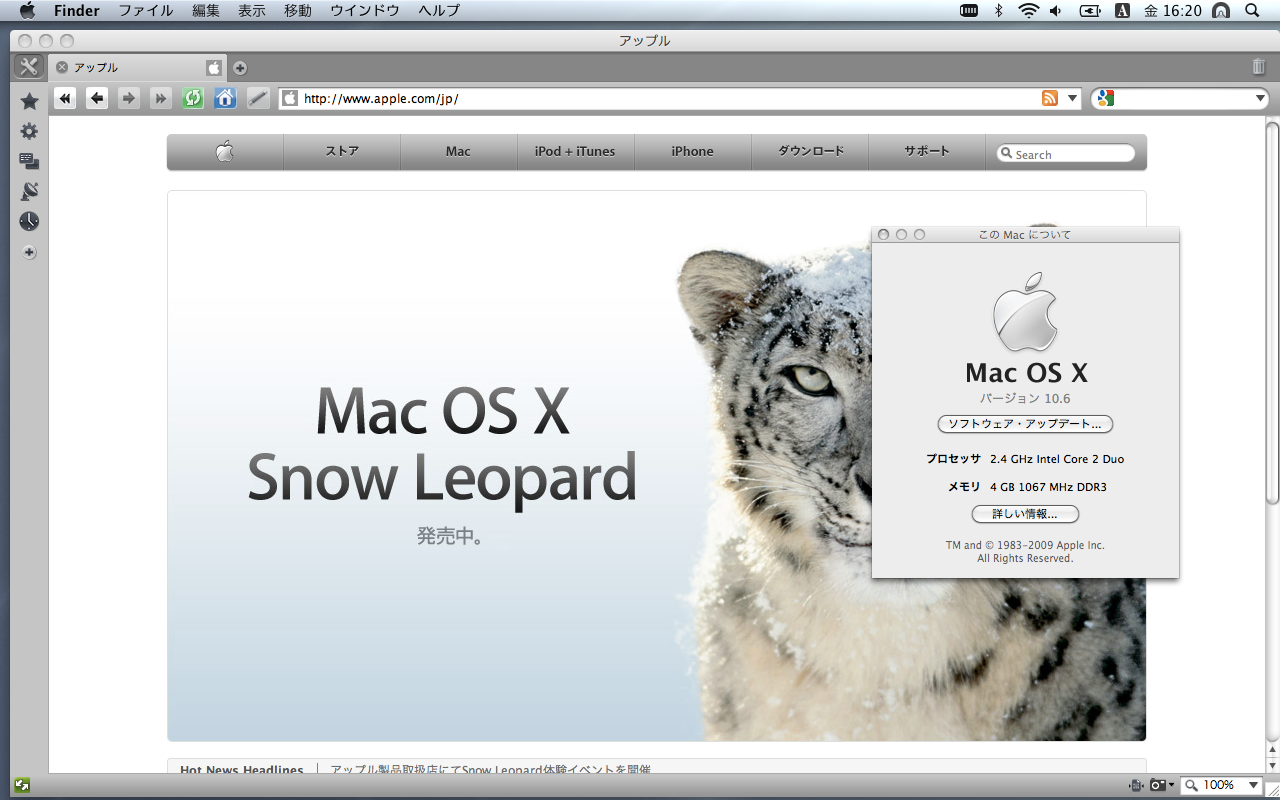Click the iPhone navigation link
This screenshot has height=800, width=1280.
pos(692,152)
